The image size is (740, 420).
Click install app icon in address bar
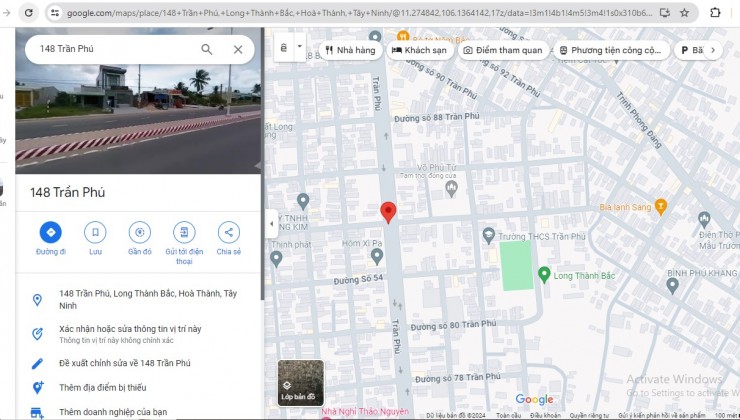(664, 13)
